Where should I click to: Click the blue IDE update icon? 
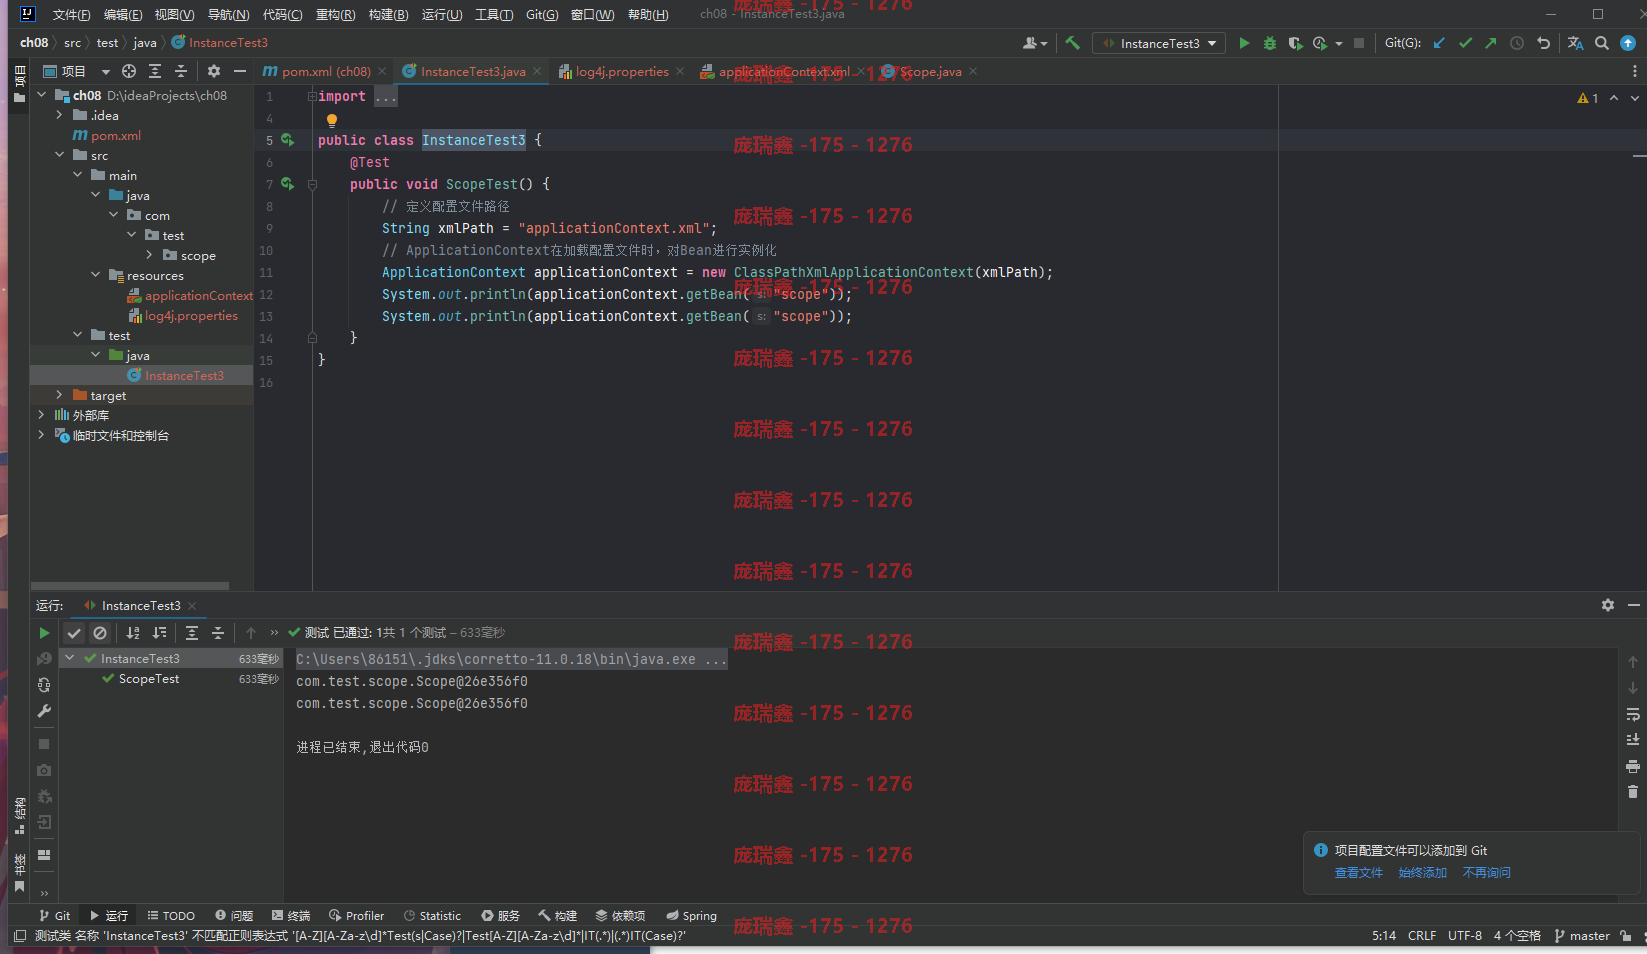(x=1628, y=43)
